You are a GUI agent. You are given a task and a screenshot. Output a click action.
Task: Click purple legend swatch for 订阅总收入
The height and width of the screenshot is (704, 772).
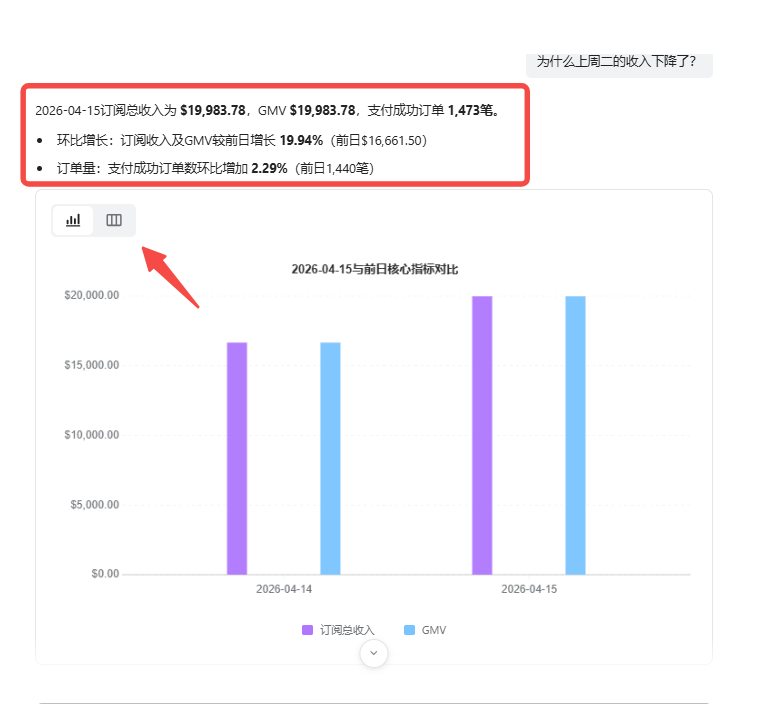[x=308, y=630]
